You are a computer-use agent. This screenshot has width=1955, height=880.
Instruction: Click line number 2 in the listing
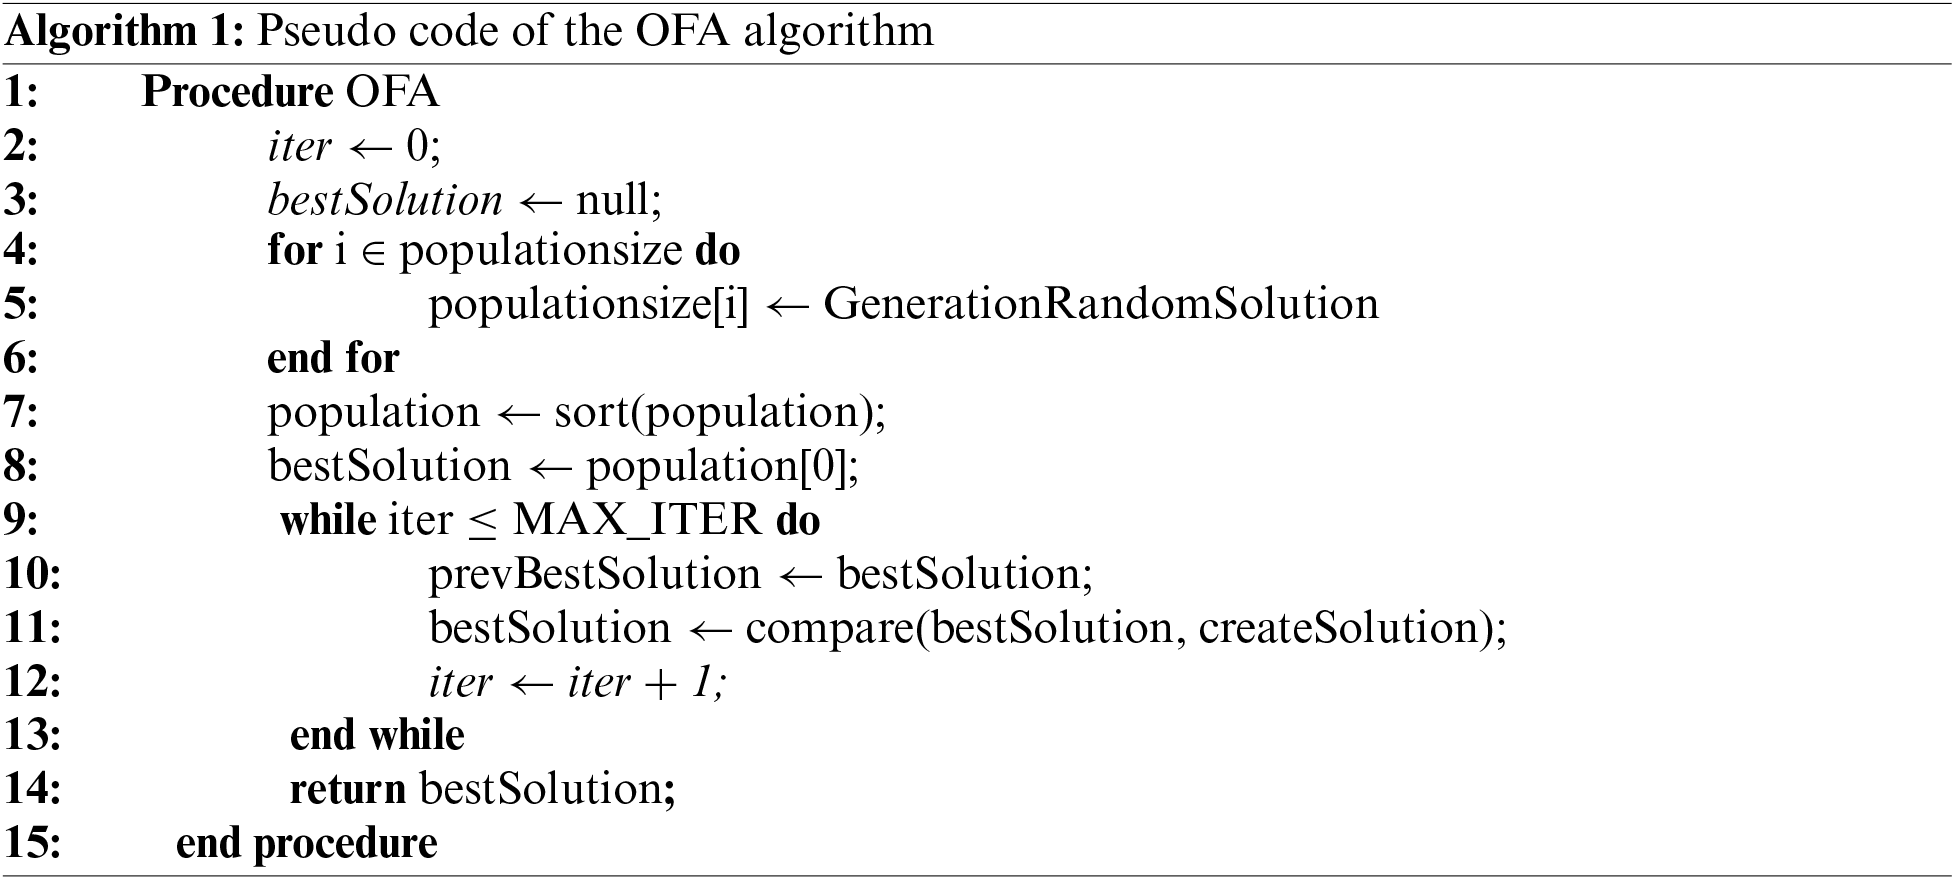[21, 147]
